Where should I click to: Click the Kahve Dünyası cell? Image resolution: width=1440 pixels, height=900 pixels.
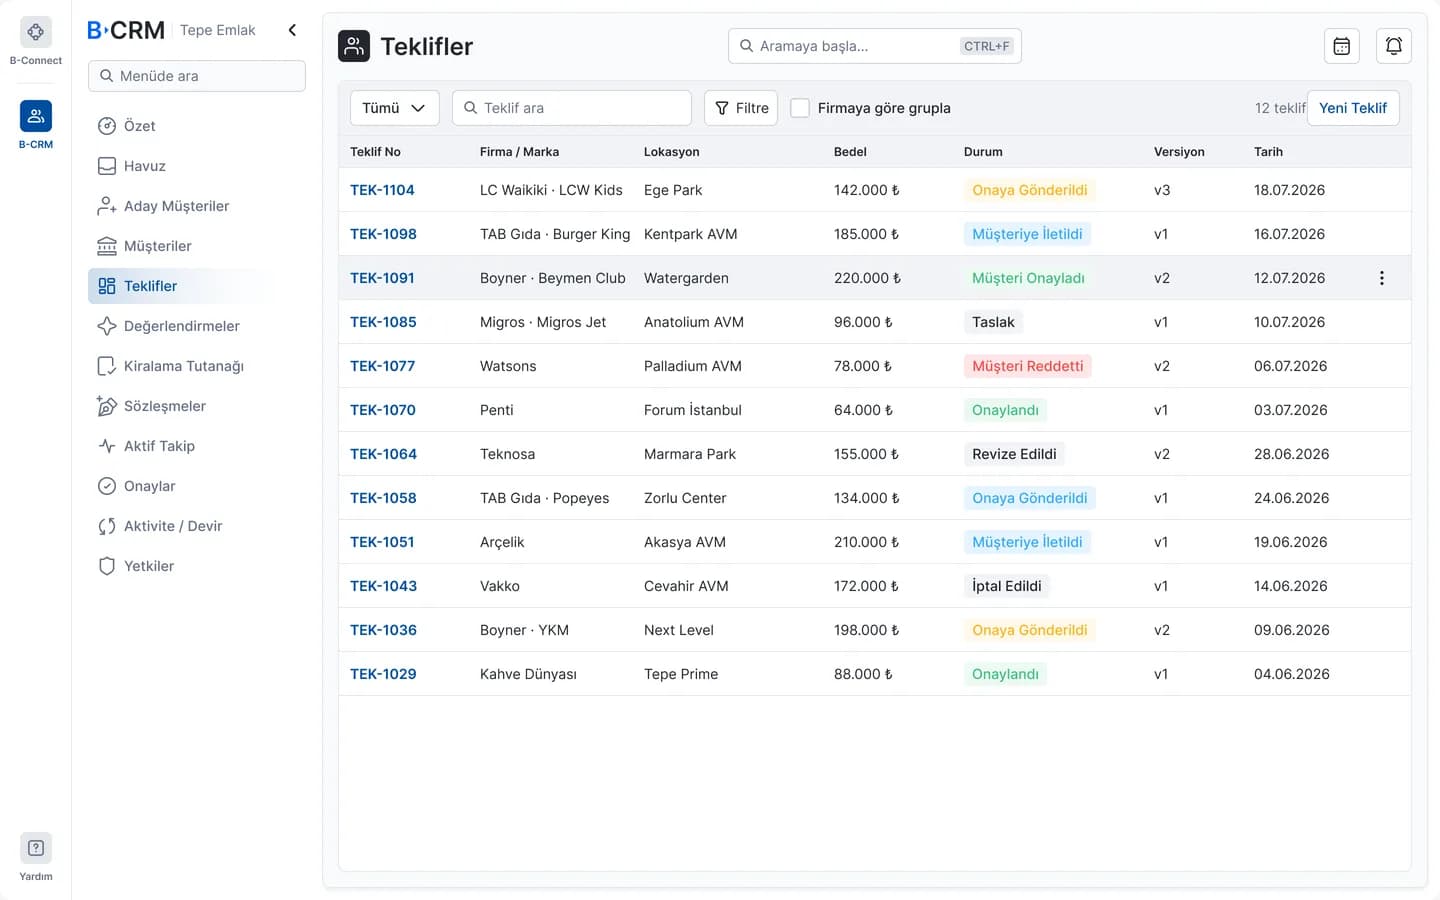click(528, 674)
